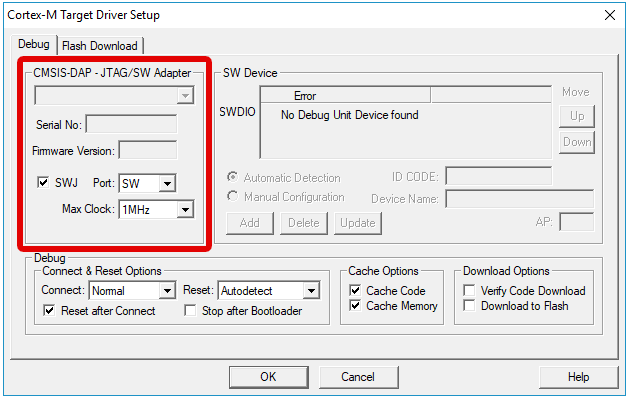Image resolution: width=631 pixels, height=400 pixels.
Task: Toggle the SWJ checkbox
Action: coord(43,183)
